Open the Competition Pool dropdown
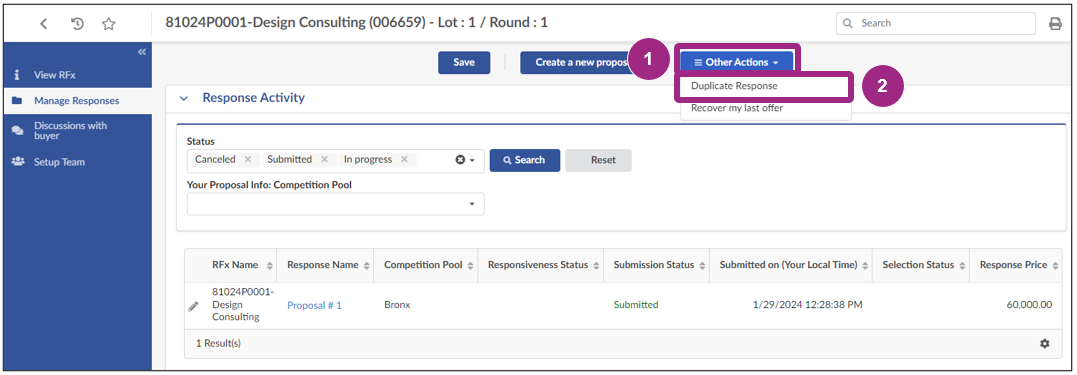 pos(335,204)
